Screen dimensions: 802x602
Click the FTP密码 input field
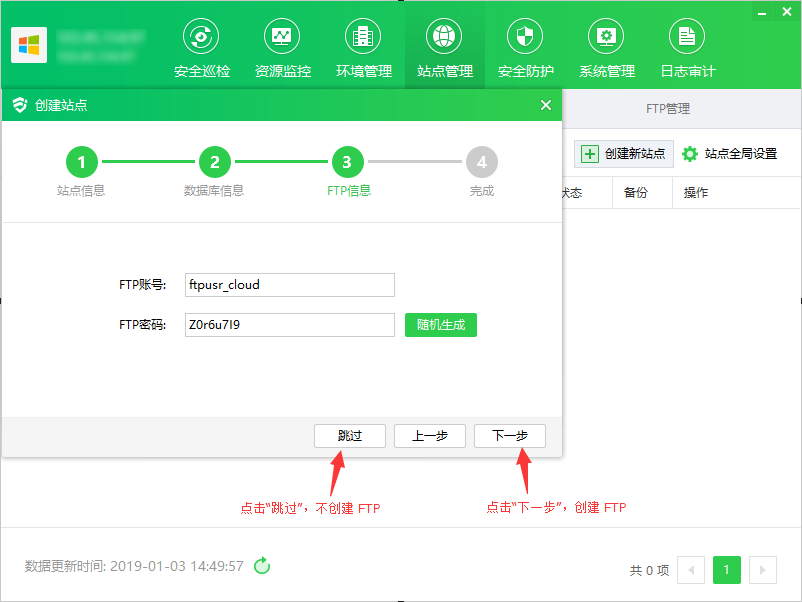click(289, 325)
